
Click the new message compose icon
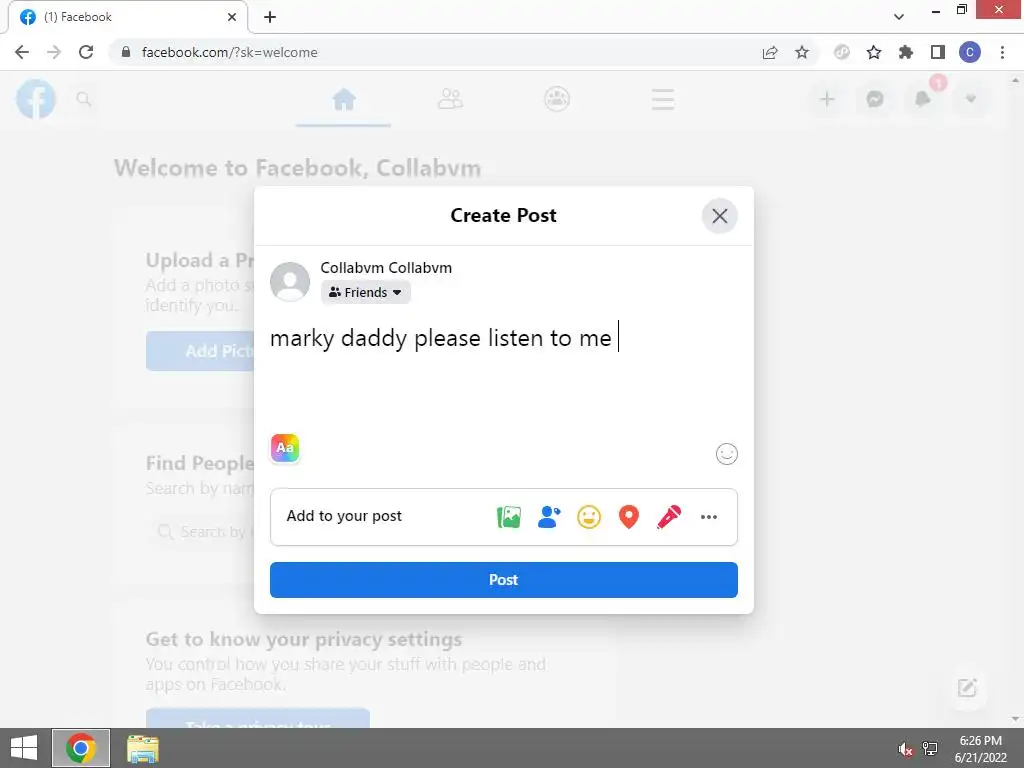(967, 688)
